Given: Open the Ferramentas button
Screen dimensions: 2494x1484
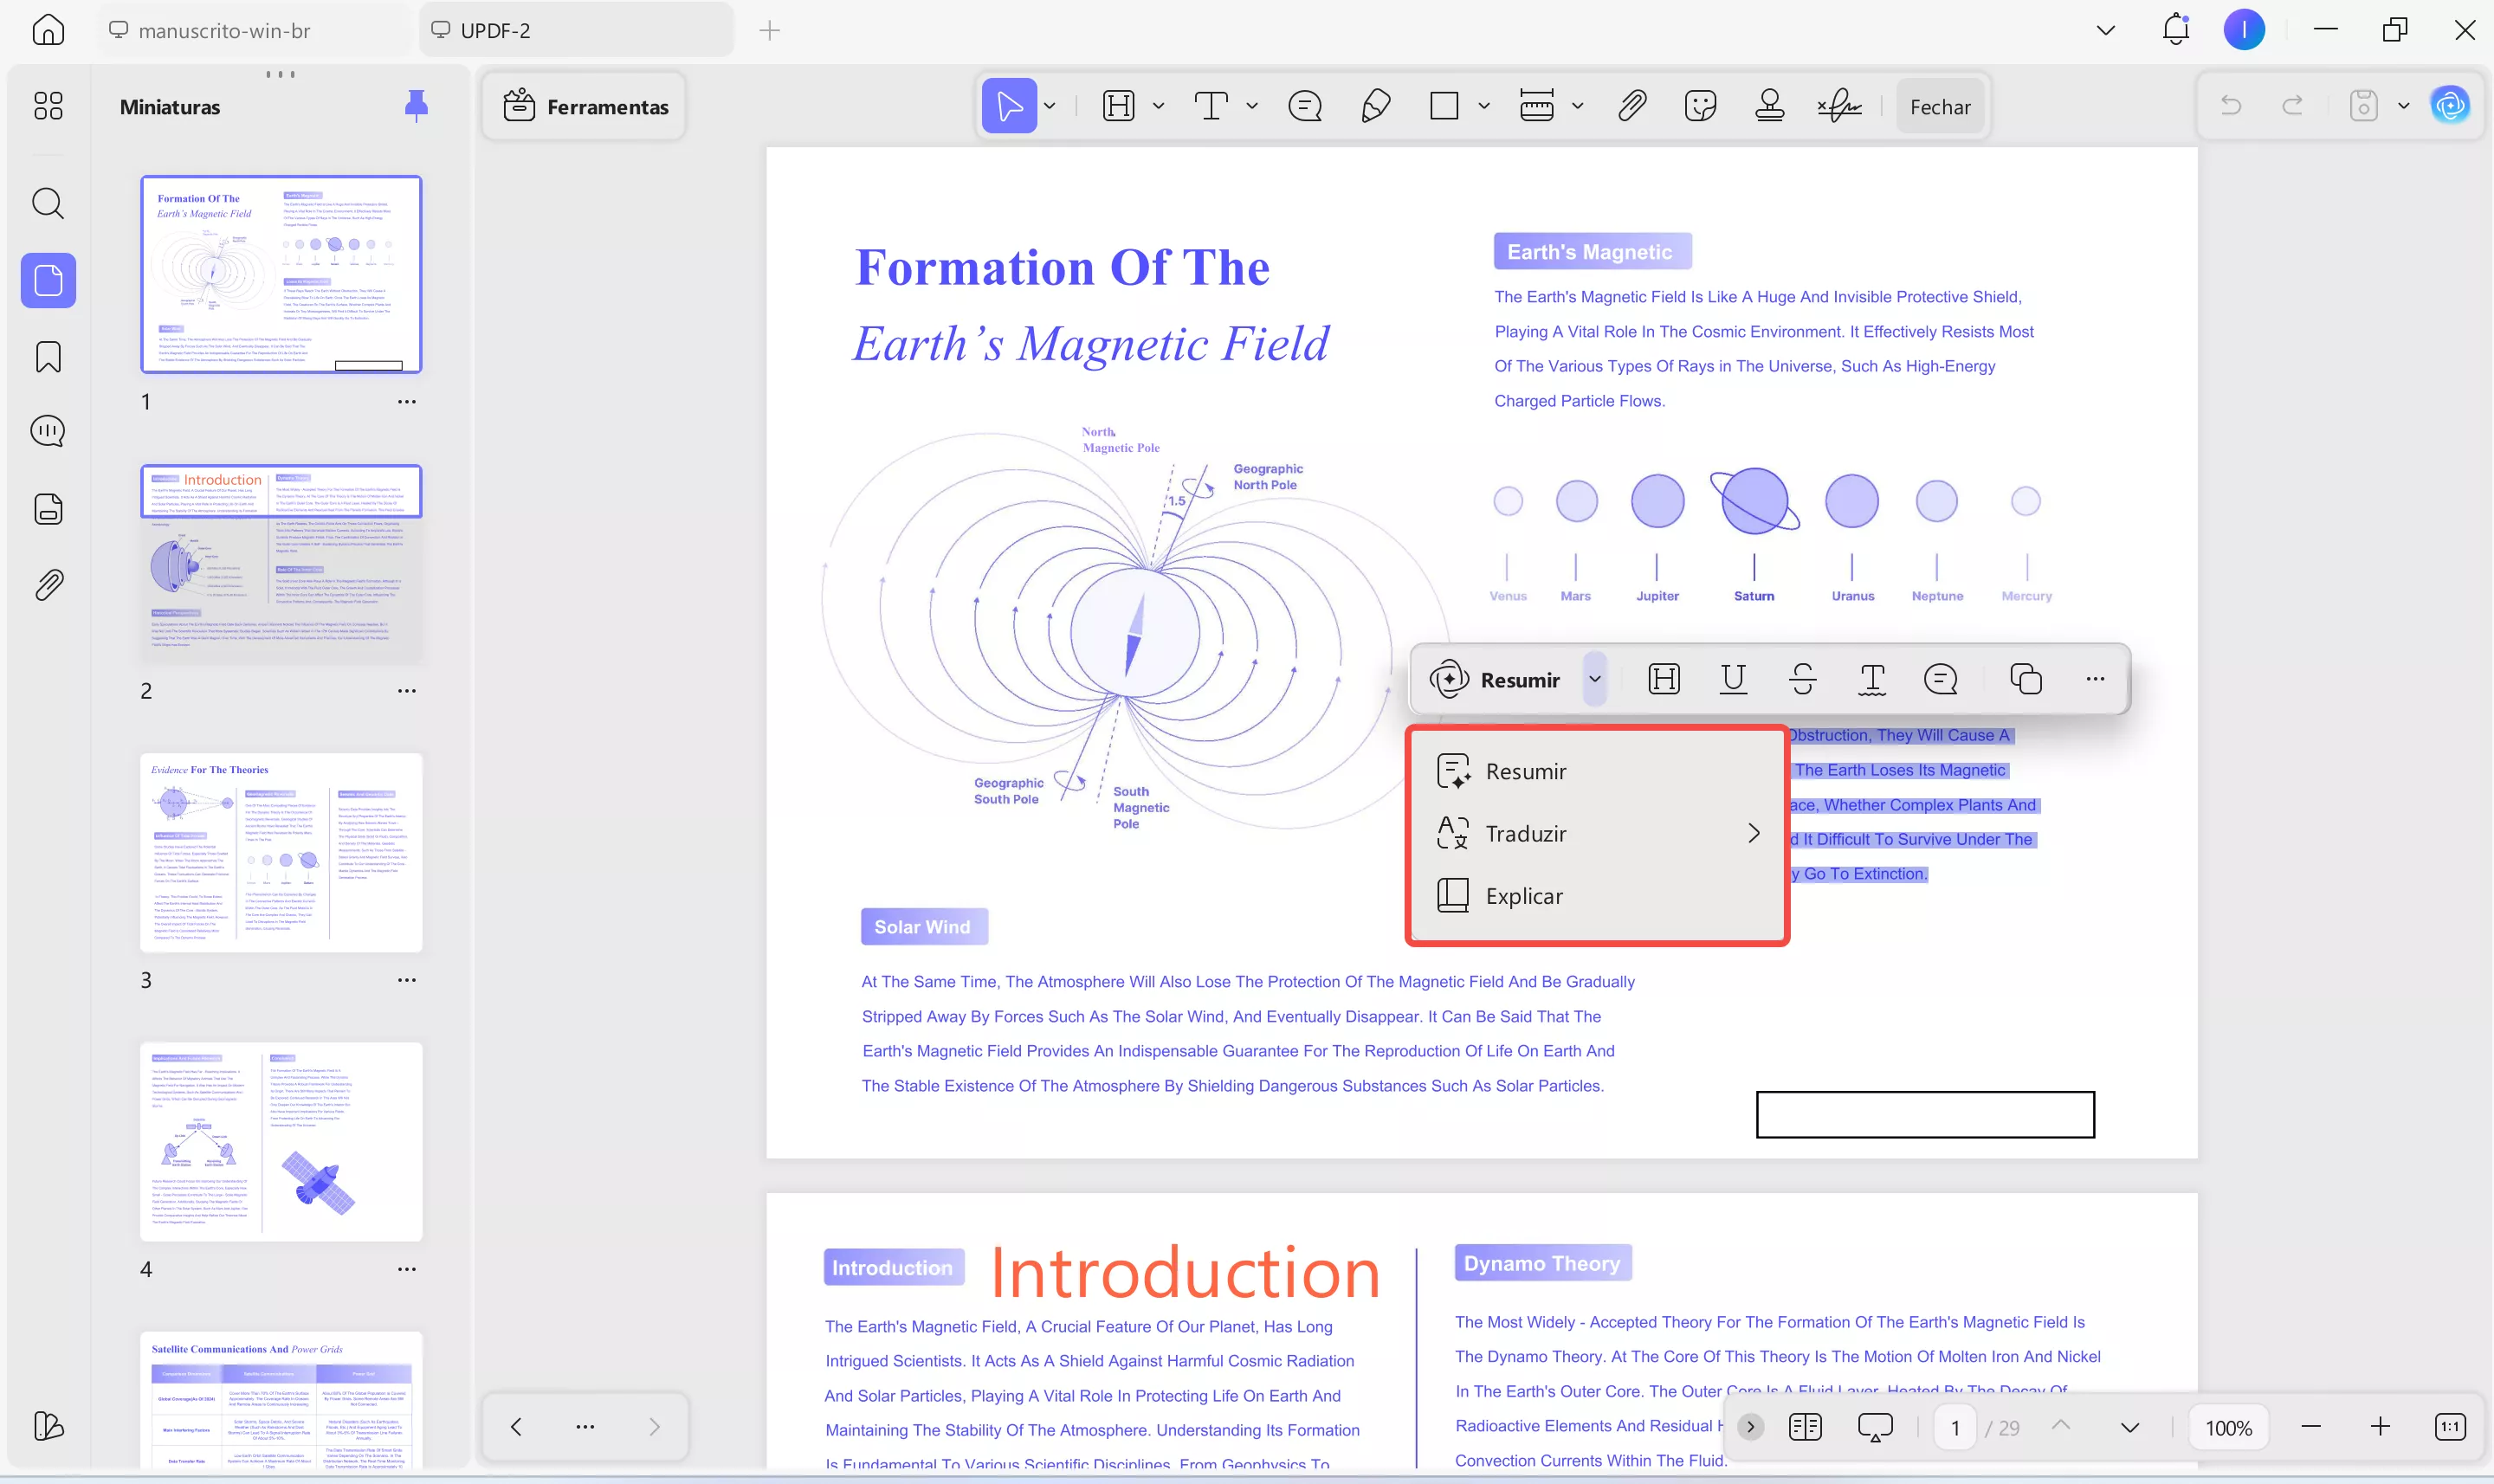Looking at the screenshot, I should coord(586,107).
